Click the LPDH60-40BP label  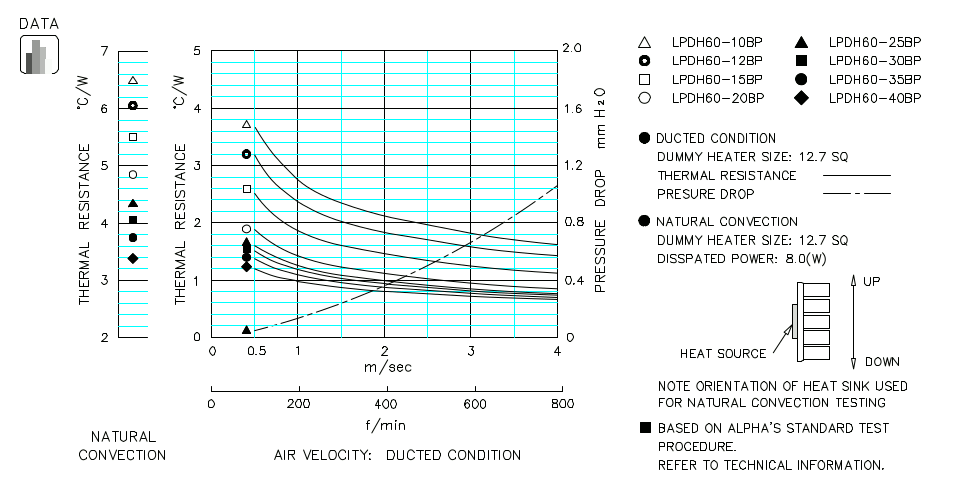click(x=875, y=98)
